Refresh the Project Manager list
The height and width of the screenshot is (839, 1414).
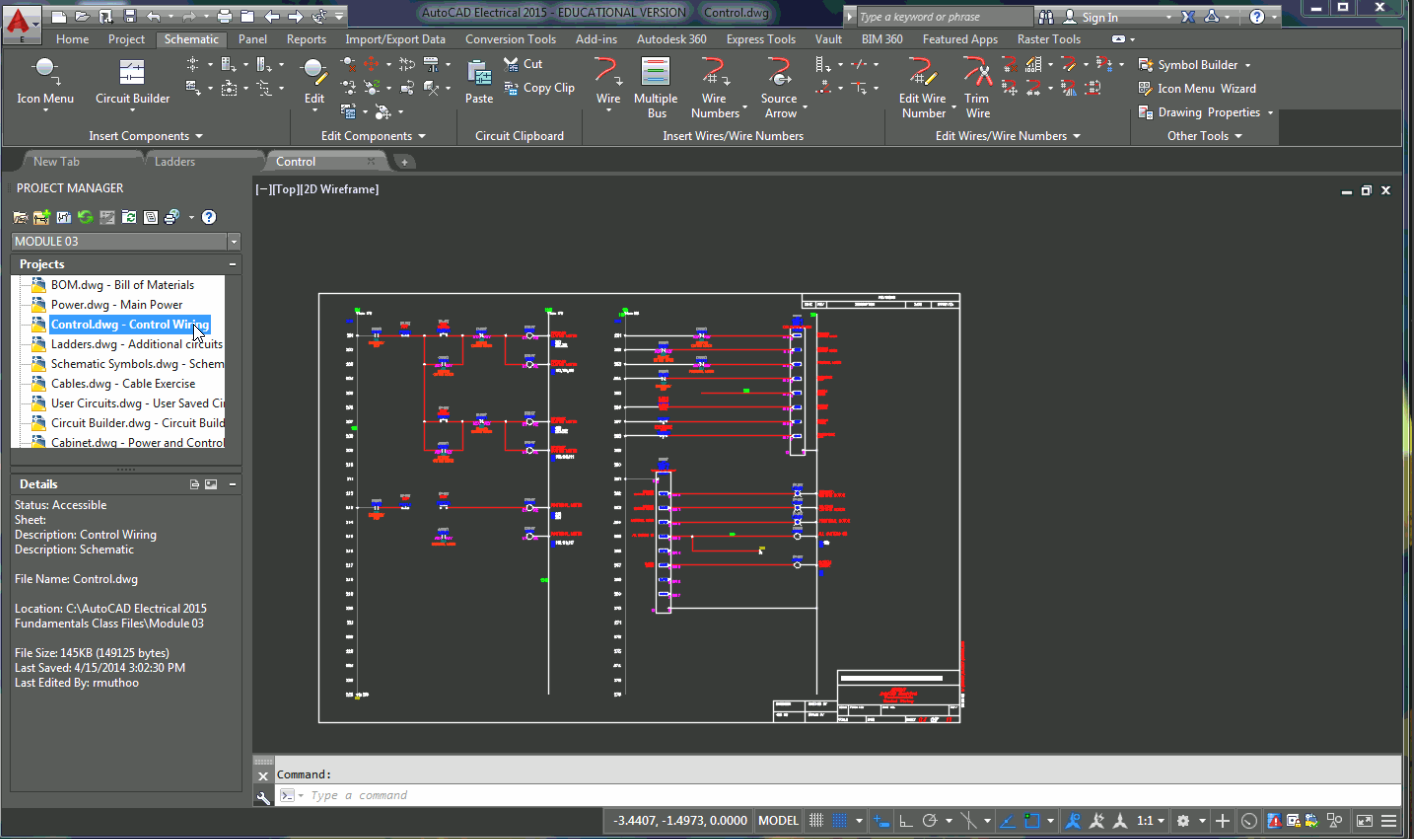tap(86, 216)
